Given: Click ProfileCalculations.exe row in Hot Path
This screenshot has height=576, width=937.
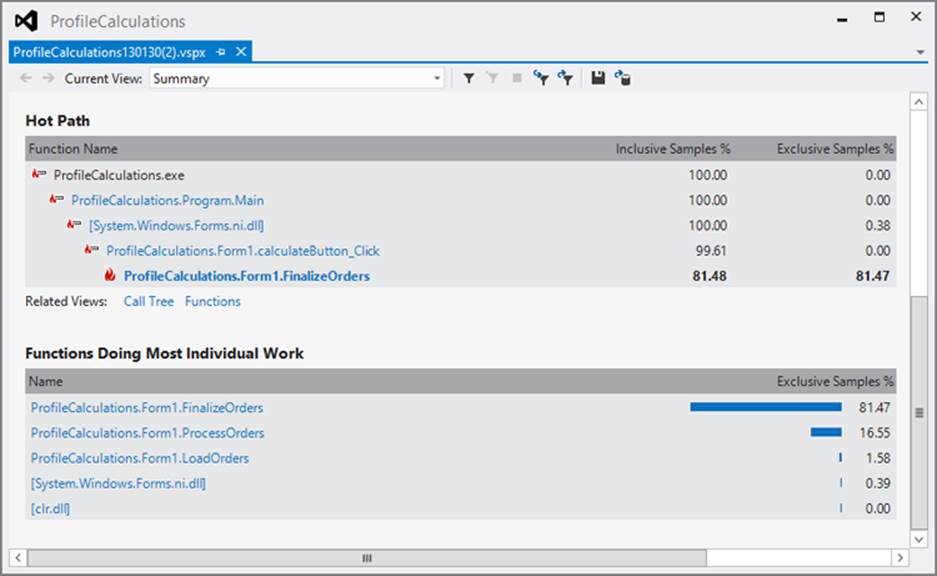Looking at the screenshot, I should 461,175.
